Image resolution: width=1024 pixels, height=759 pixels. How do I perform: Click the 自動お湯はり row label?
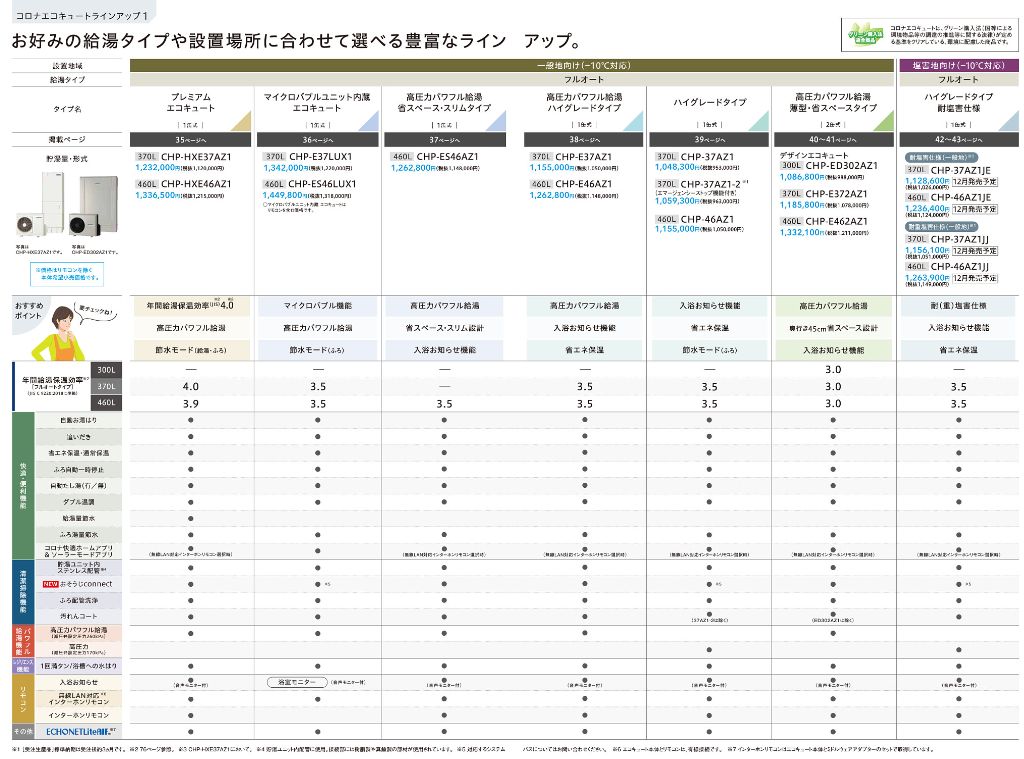pos(78,421)
